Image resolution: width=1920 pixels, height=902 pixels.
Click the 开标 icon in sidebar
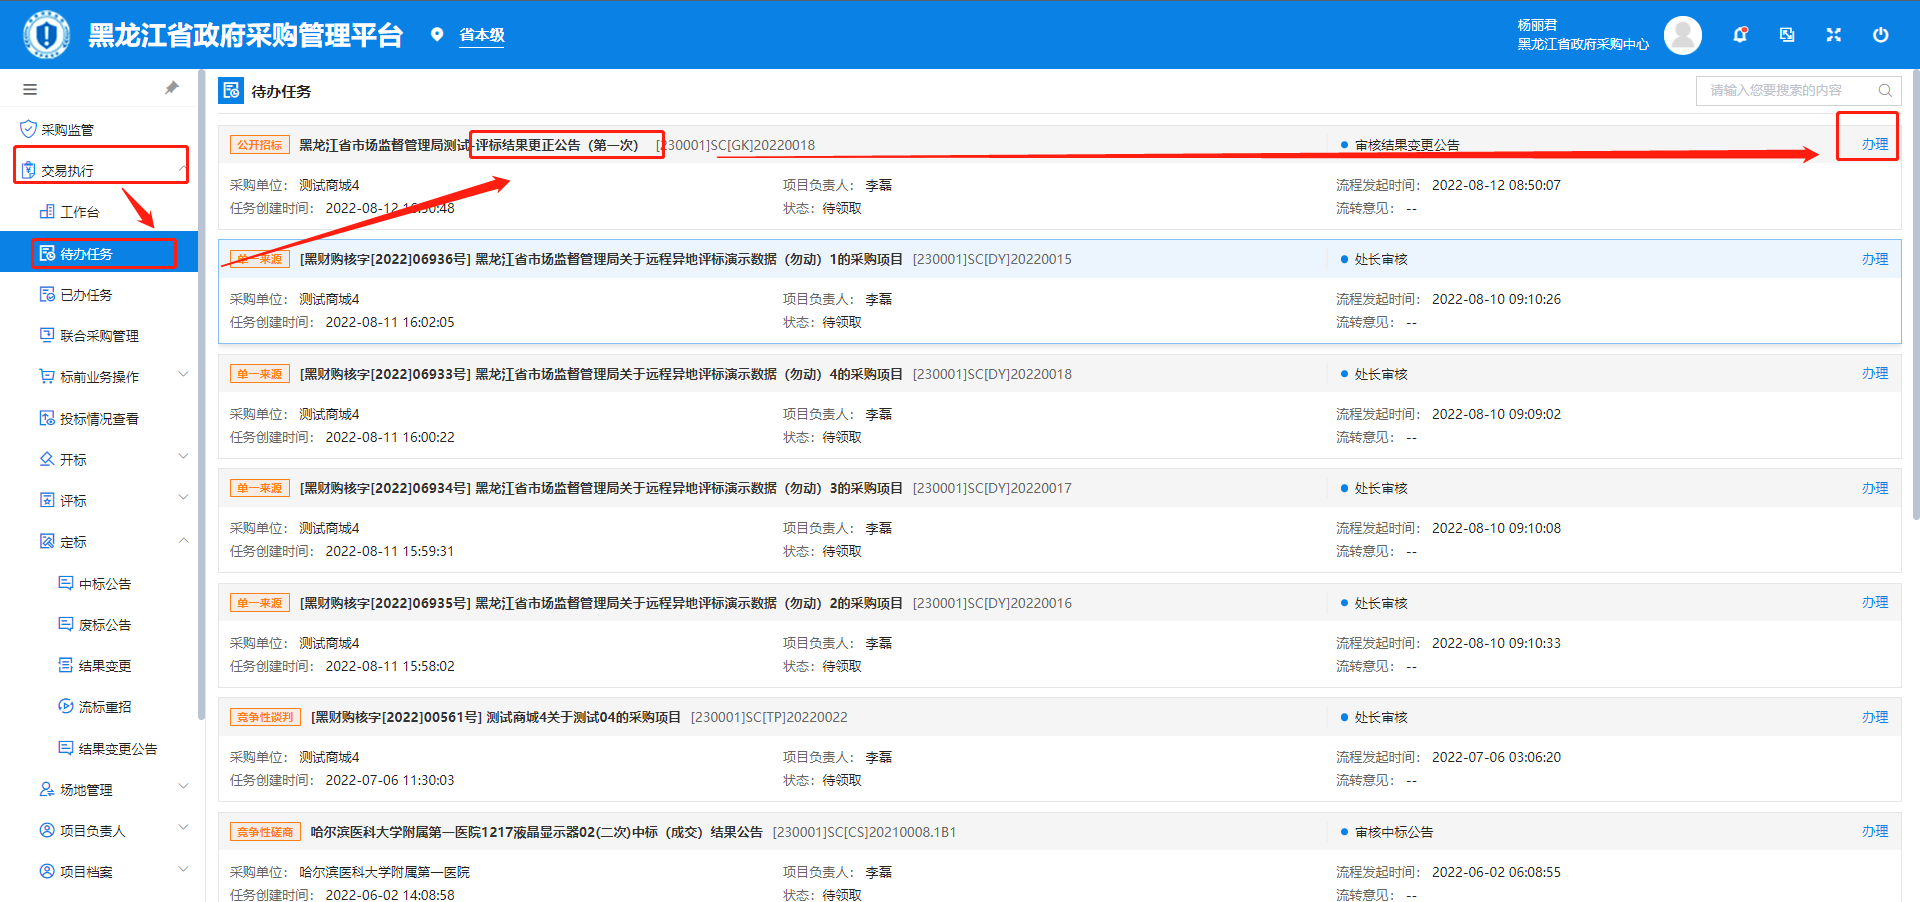(47, 459)
